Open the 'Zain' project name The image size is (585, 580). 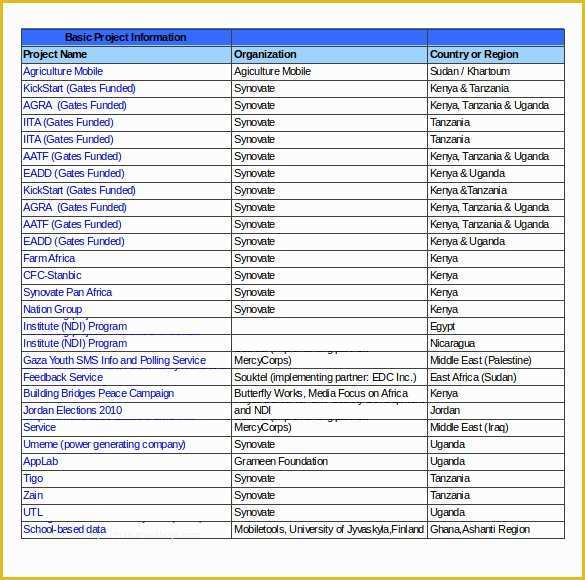click(x=33, y=495)
